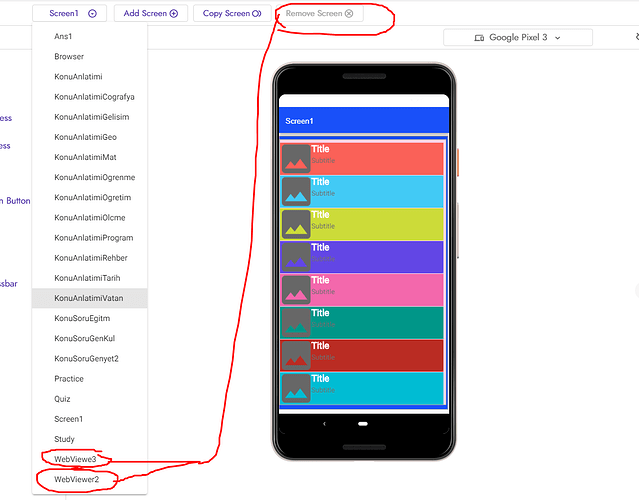Click image icon in the teal list row
This screenshot has height=500, width=639.
[x=296, y=322]
